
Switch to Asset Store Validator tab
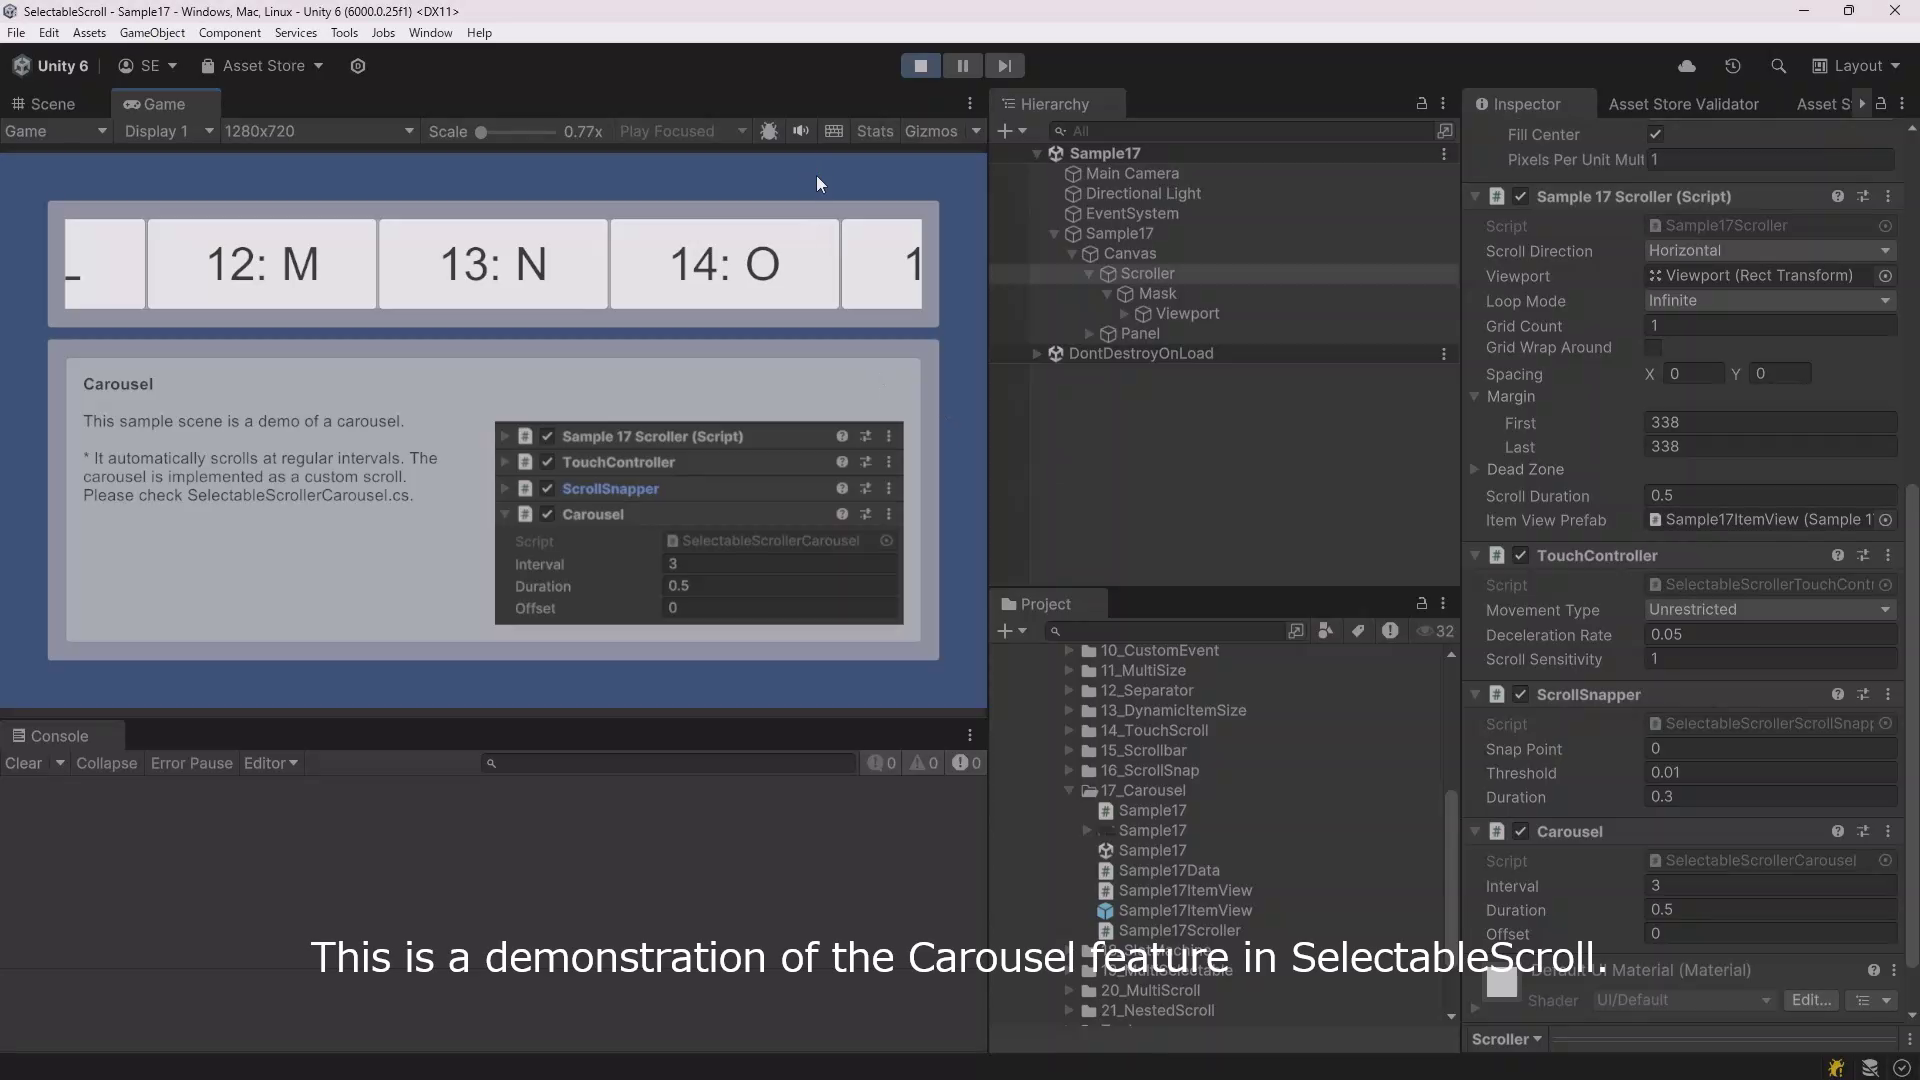[1683, 104]
